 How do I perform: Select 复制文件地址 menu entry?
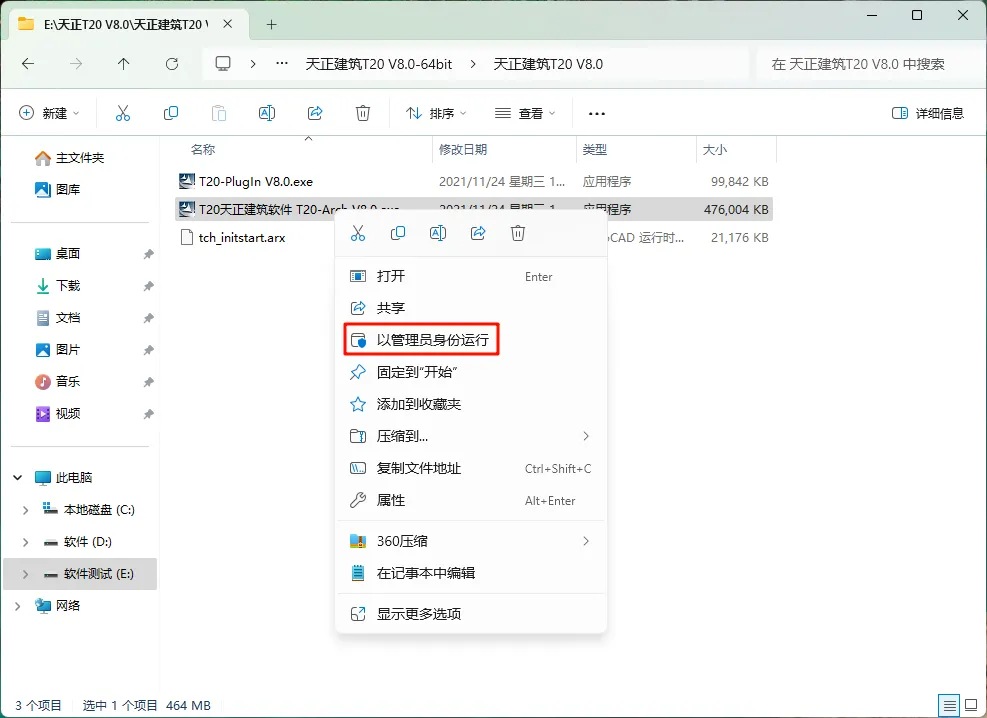(x=471, y=468)
